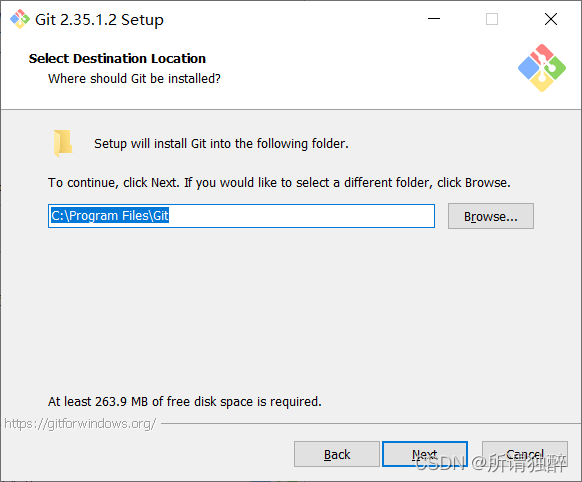
Task: Cancel the Git installation
Action: click(524, 454)
